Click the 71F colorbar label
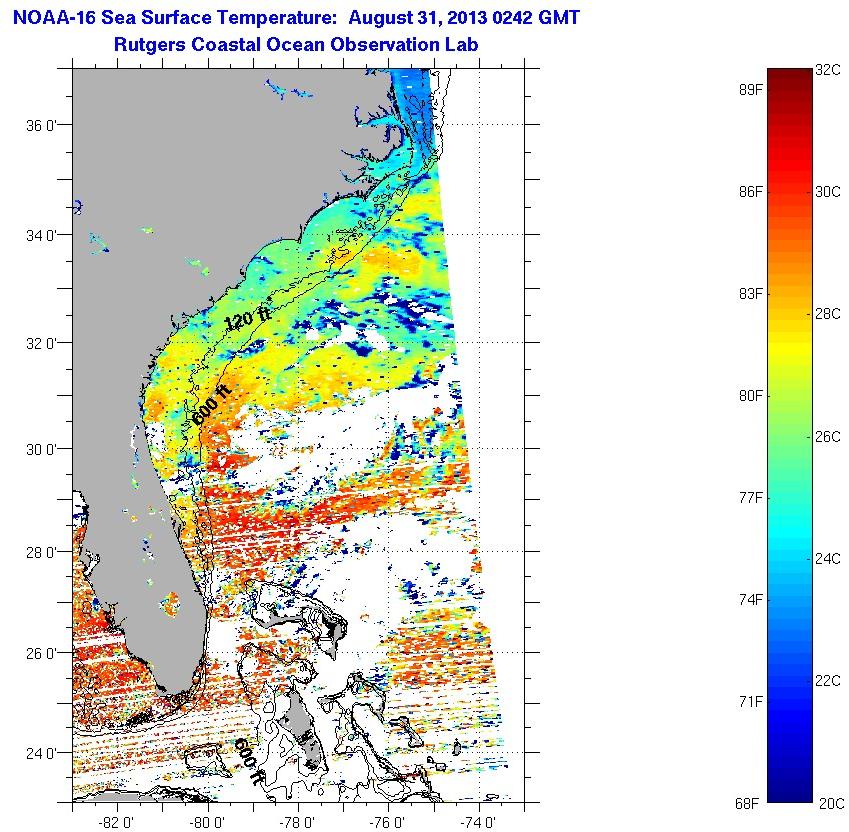 [x=750, y=702]
